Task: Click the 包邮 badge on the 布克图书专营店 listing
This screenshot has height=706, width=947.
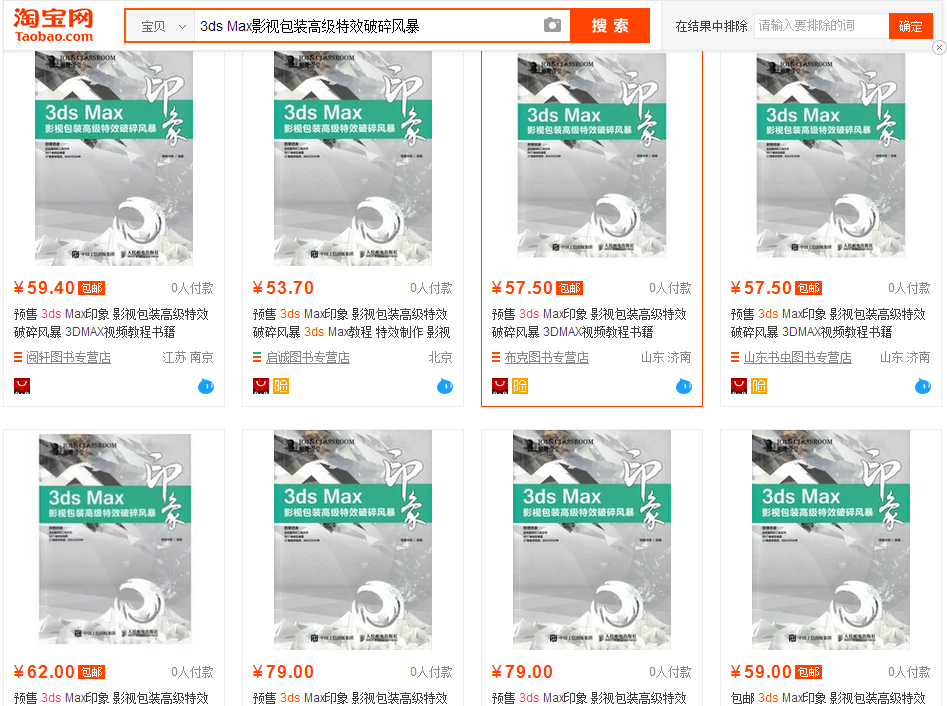Action: click(x=570, y=288)
